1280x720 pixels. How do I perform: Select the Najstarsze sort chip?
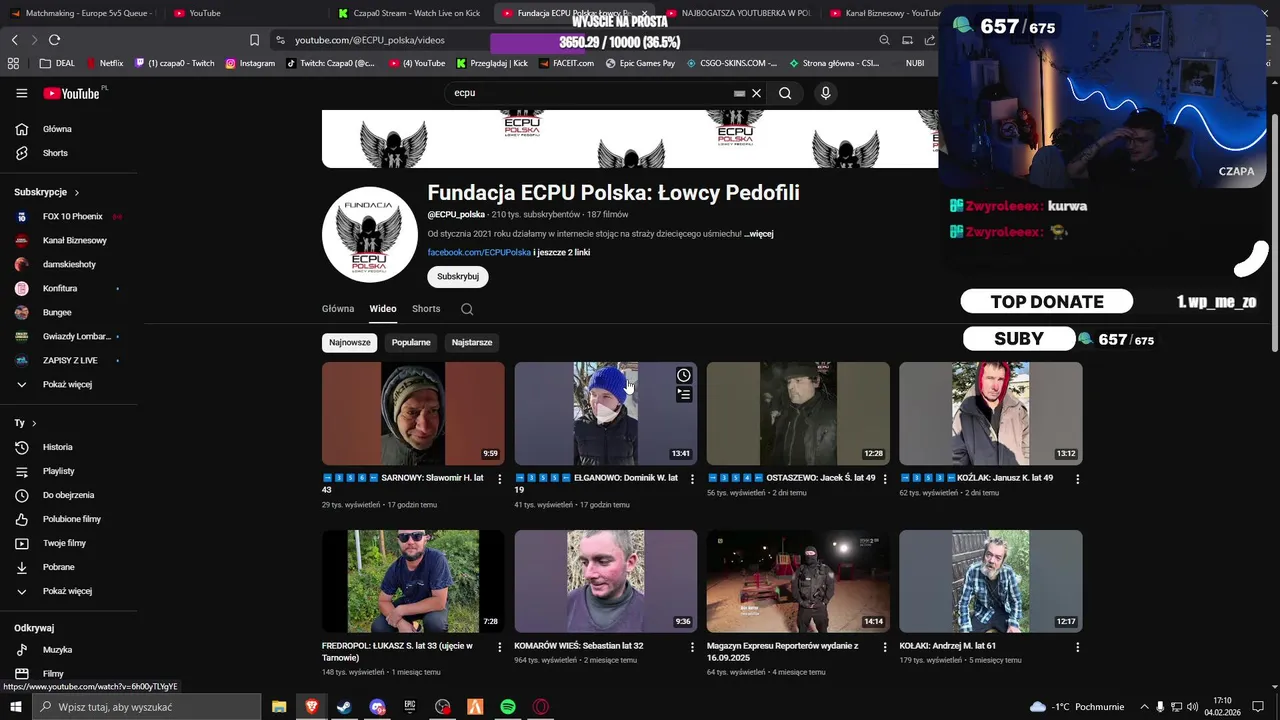tap(472, 342)
